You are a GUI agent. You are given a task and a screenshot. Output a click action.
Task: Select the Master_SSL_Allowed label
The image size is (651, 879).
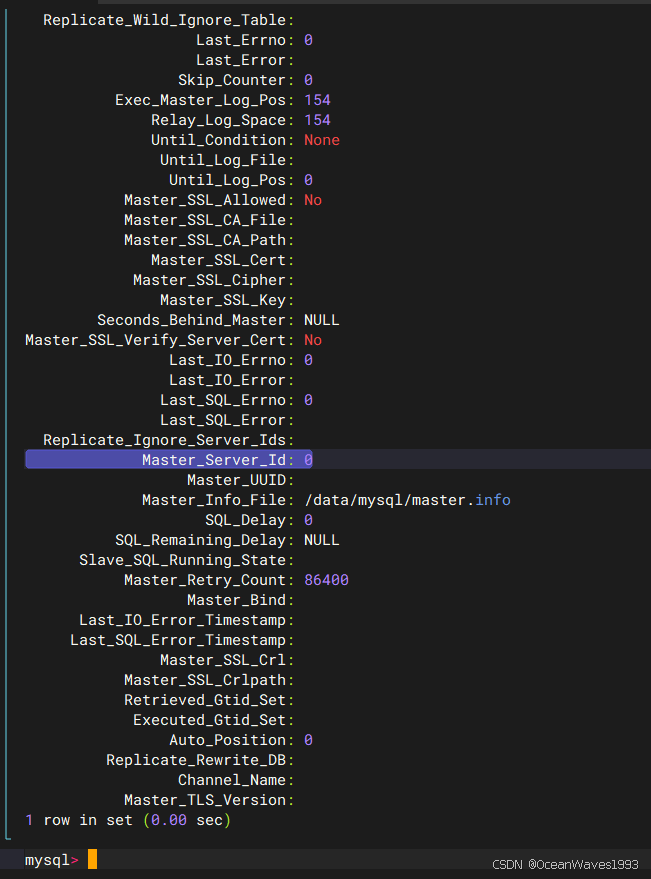tap(205, 200)
